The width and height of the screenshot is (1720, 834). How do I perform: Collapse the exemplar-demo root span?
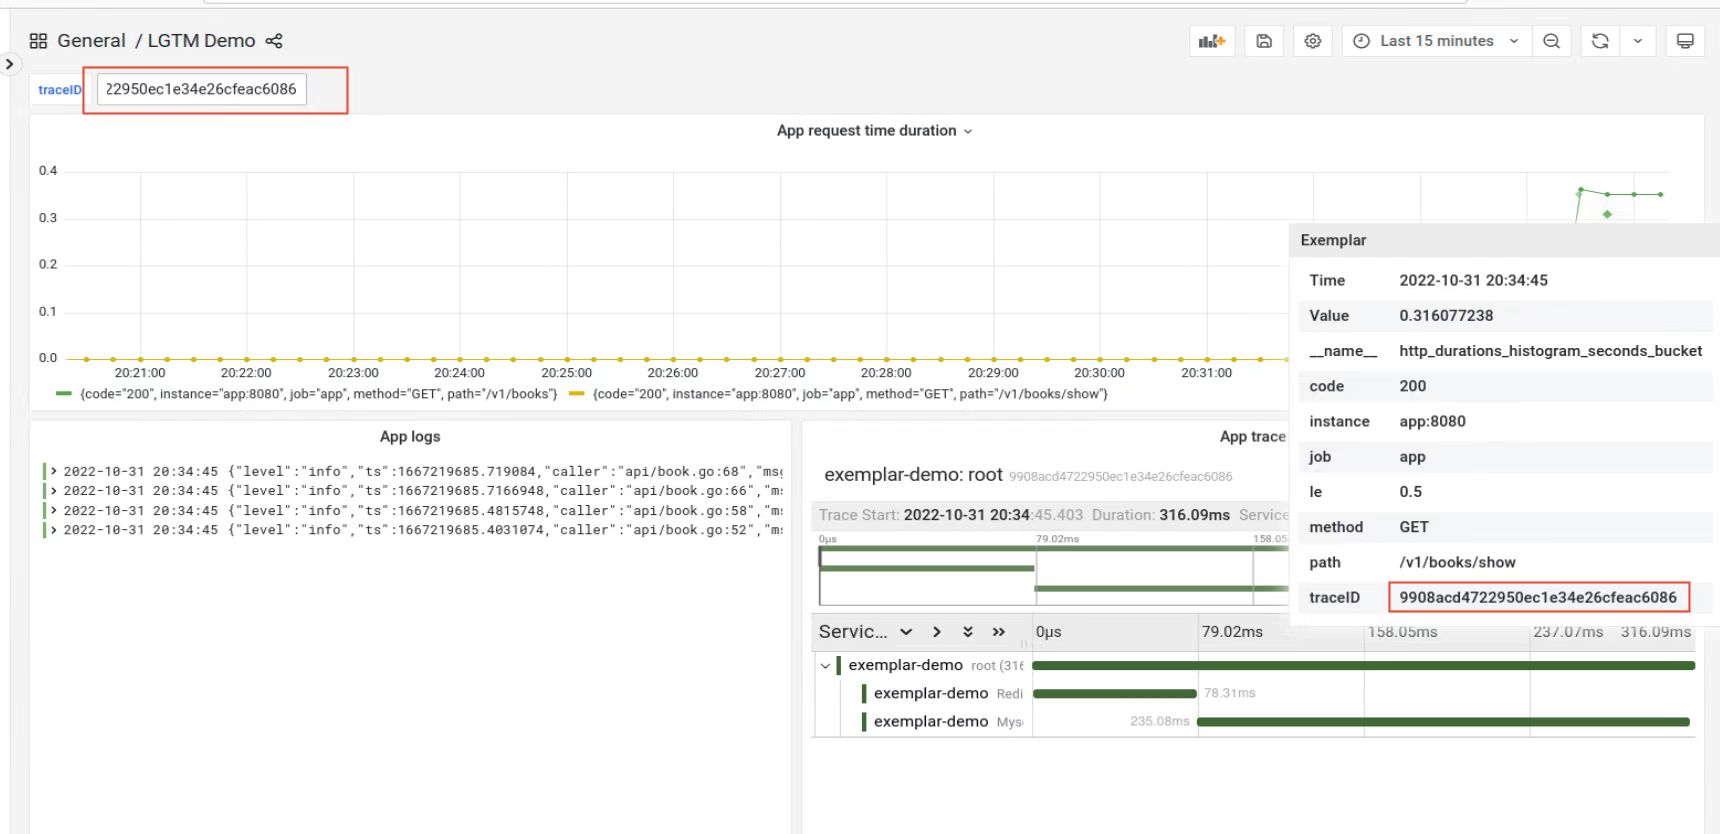pos(825,665)
